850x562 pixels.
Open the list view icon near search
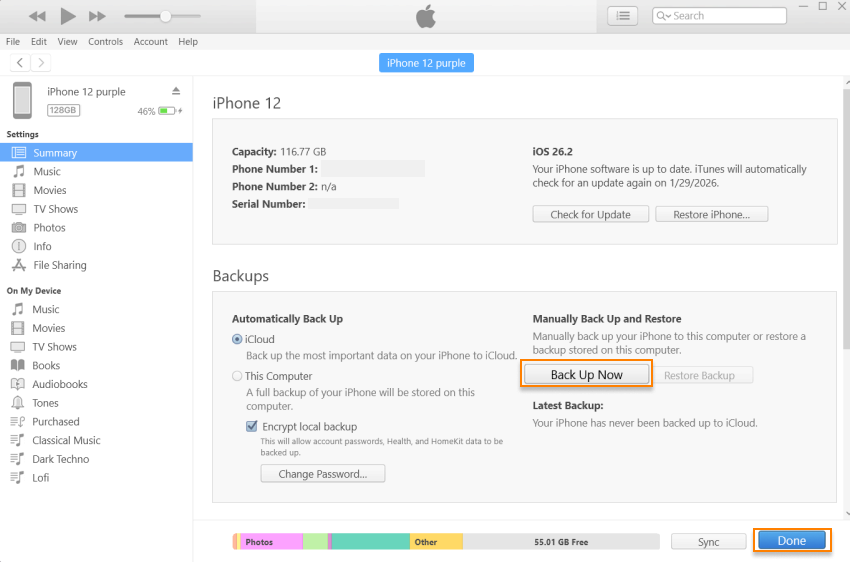point(622,16)
